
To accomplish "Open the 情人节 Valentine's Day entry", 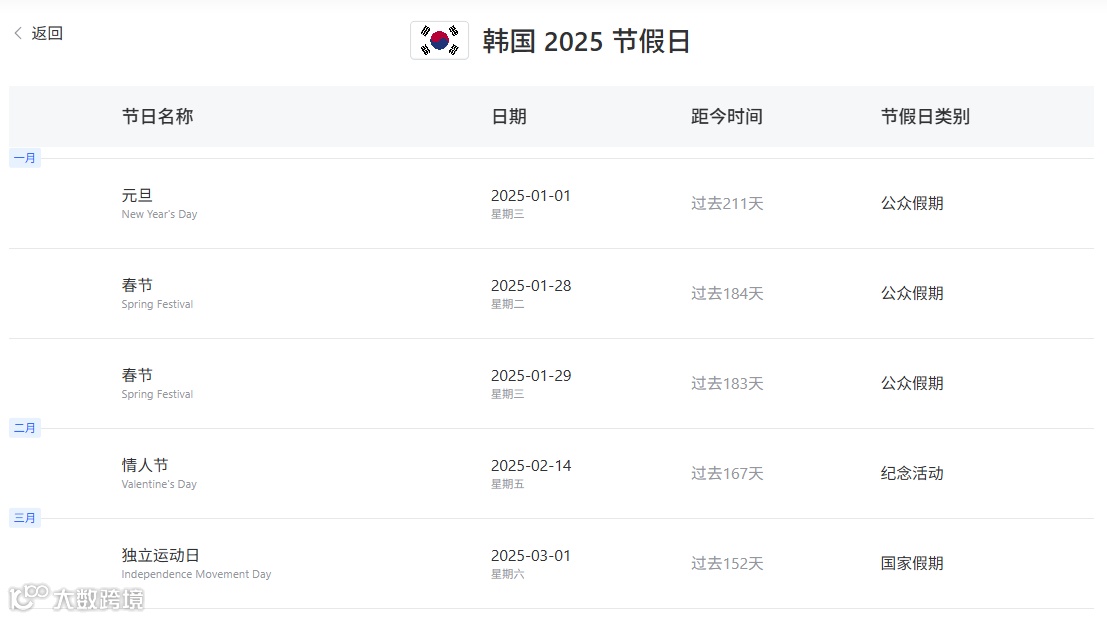I will pos(551,474).
